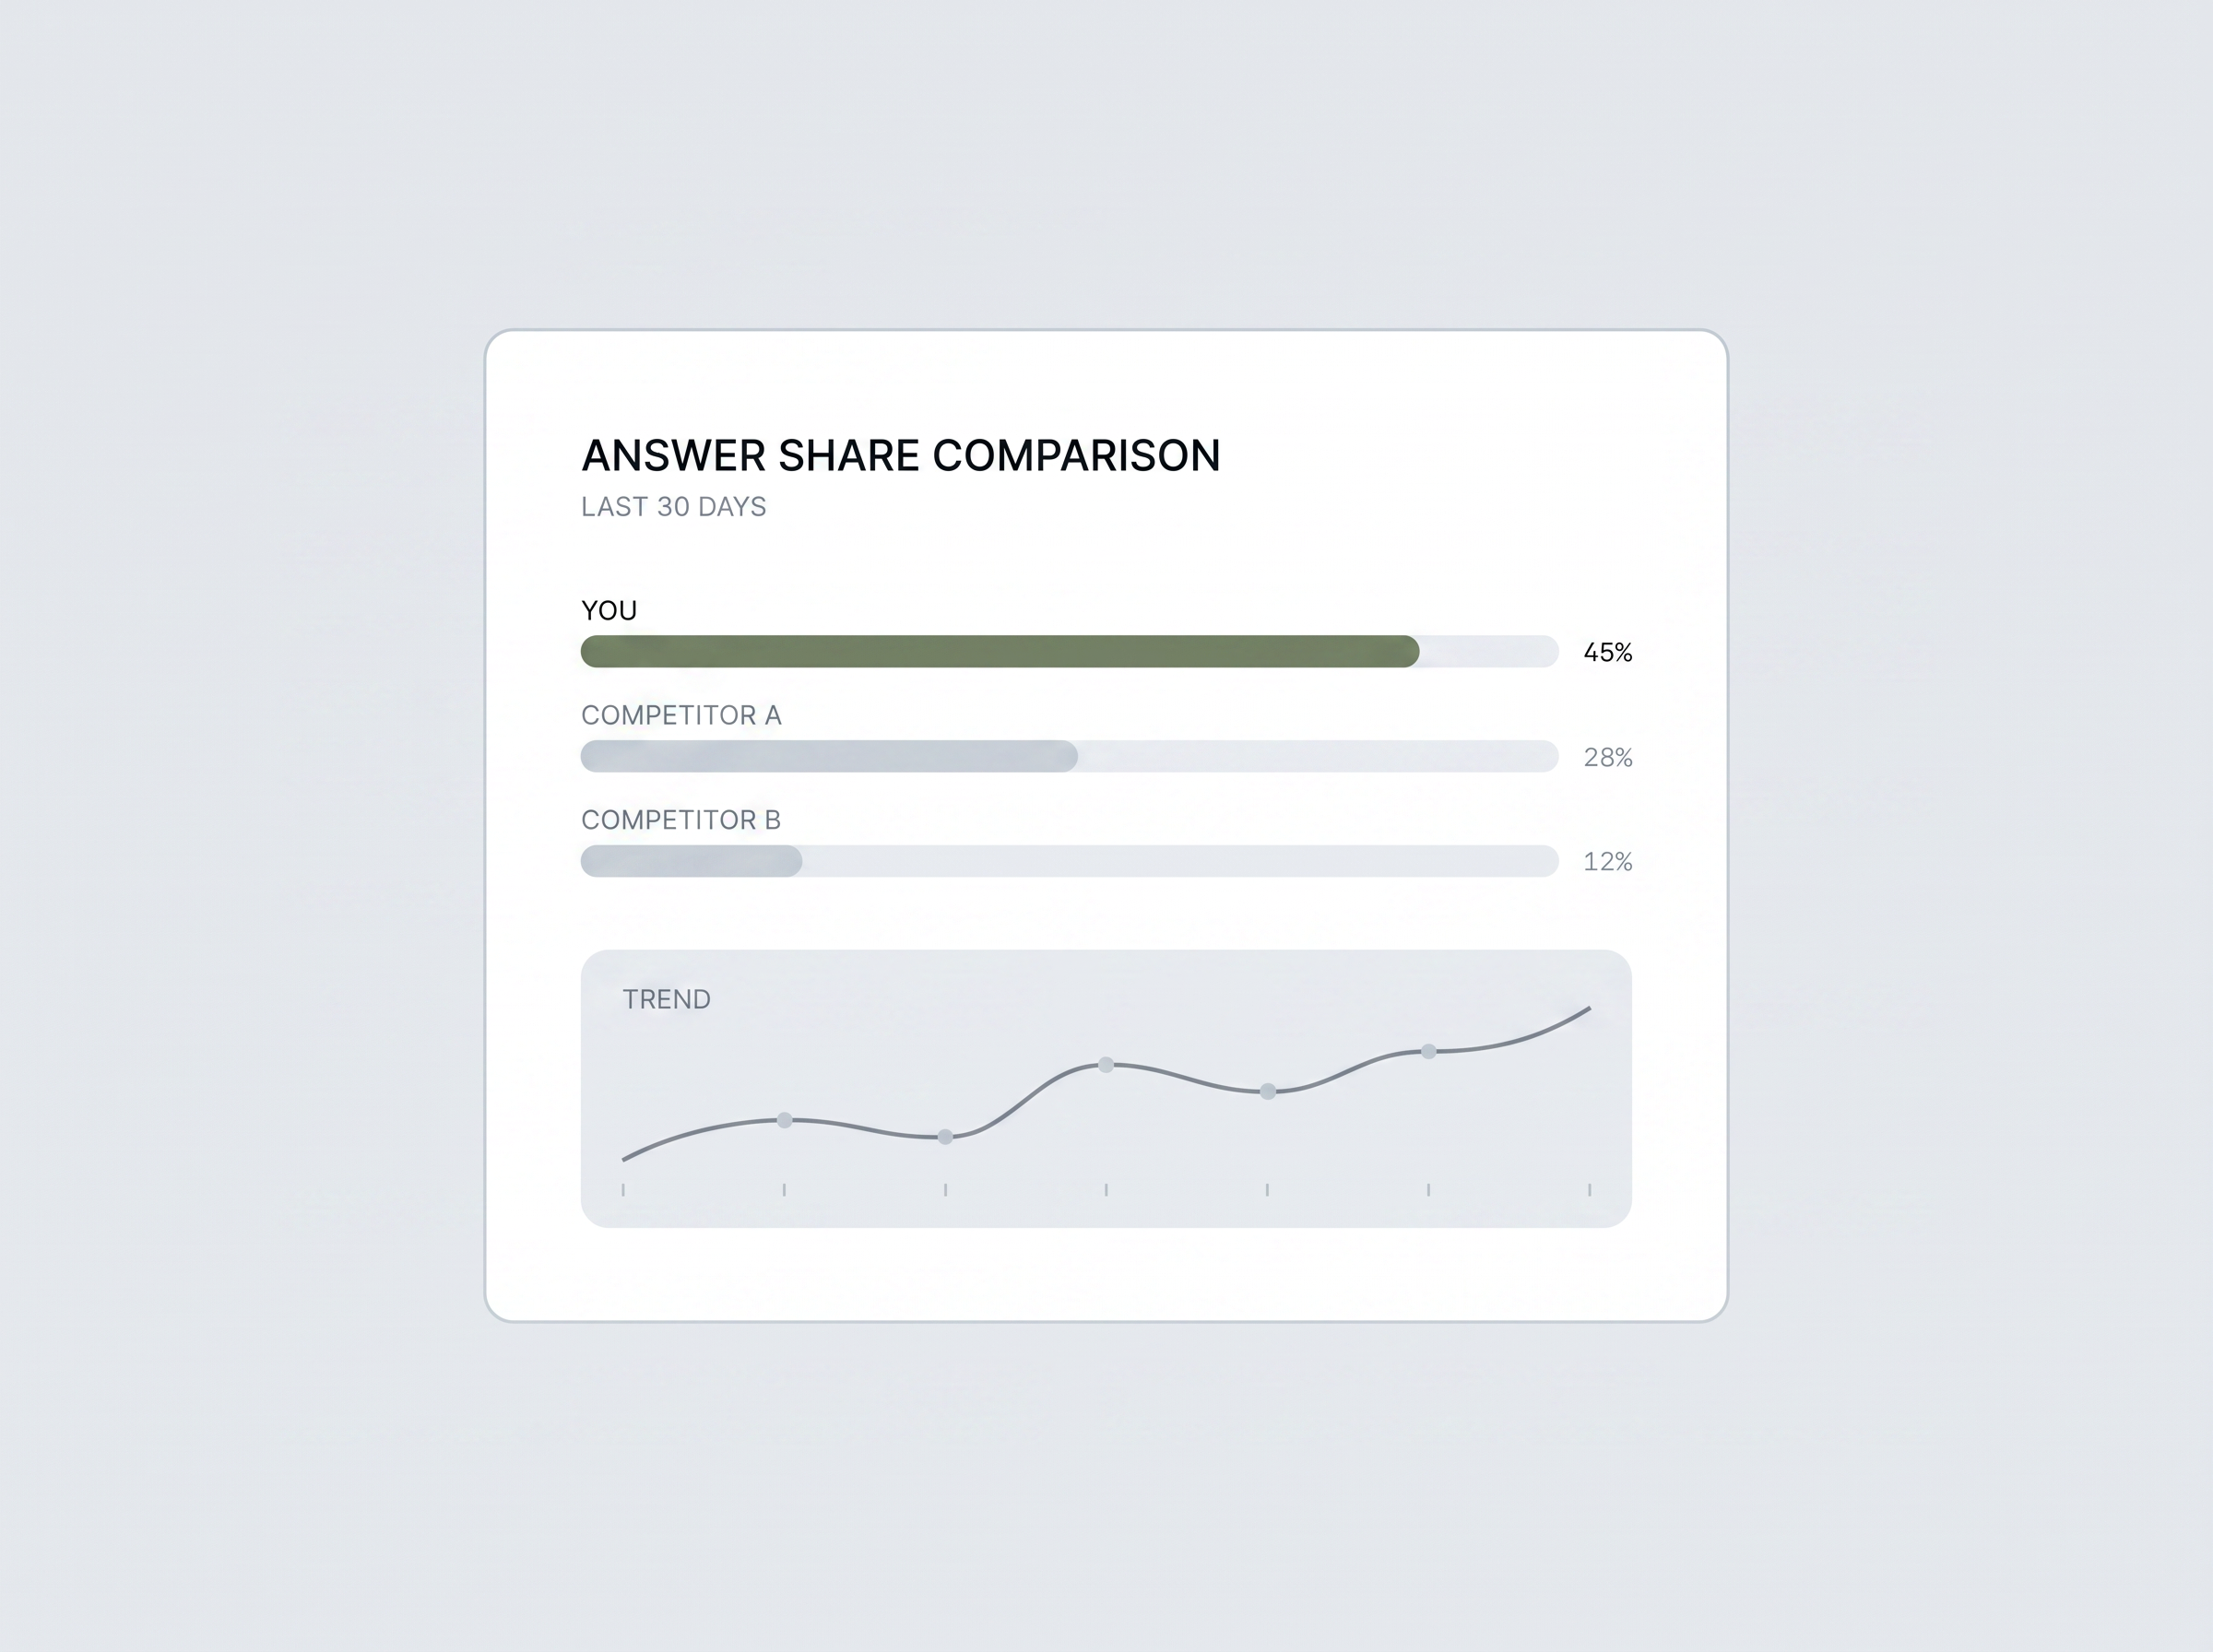Click the COMPETITOR B label
Image resolution: width=2213 pixels, height=1652 pixels.
[681, 820]
